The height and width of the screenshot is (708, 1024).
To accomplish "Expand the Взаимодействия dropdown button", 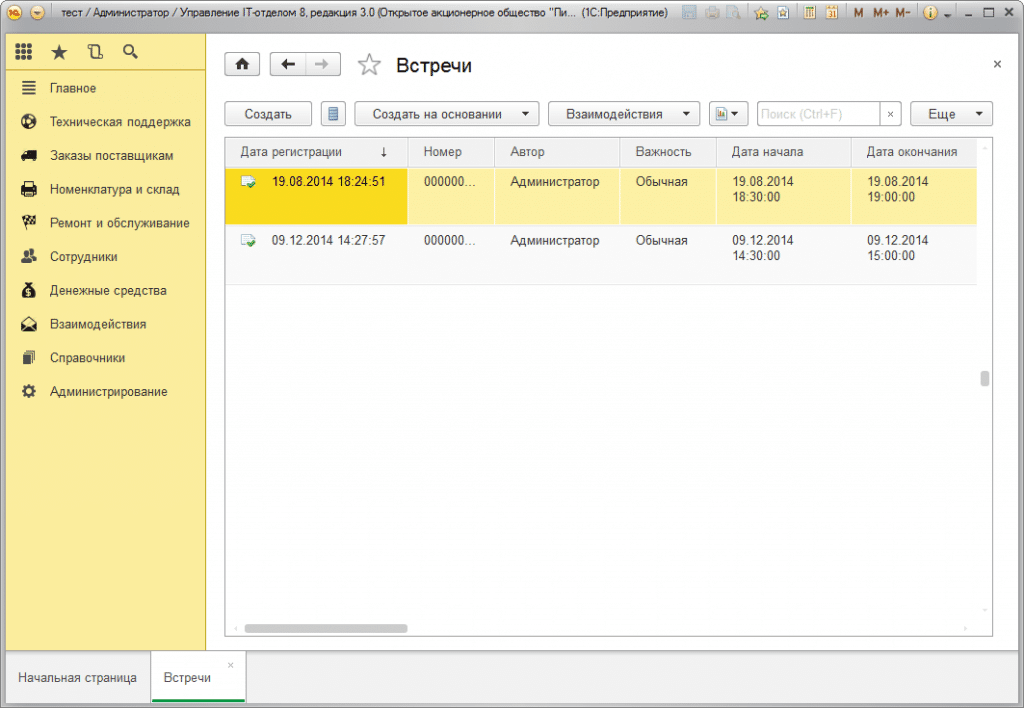I will pyautogui.click(x=624, y=114).
